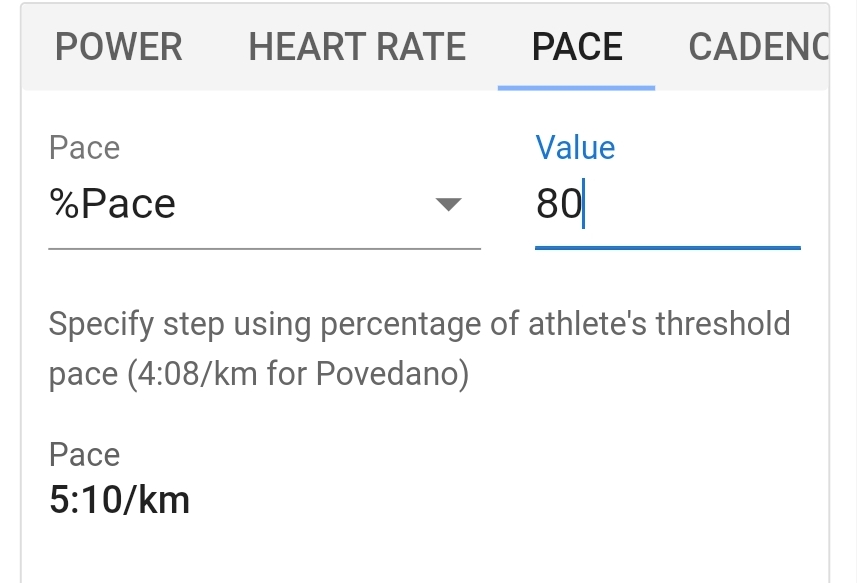Select the PACE tab
The width and height of the screenshot is (857, 583).
[x=577, y=46]
